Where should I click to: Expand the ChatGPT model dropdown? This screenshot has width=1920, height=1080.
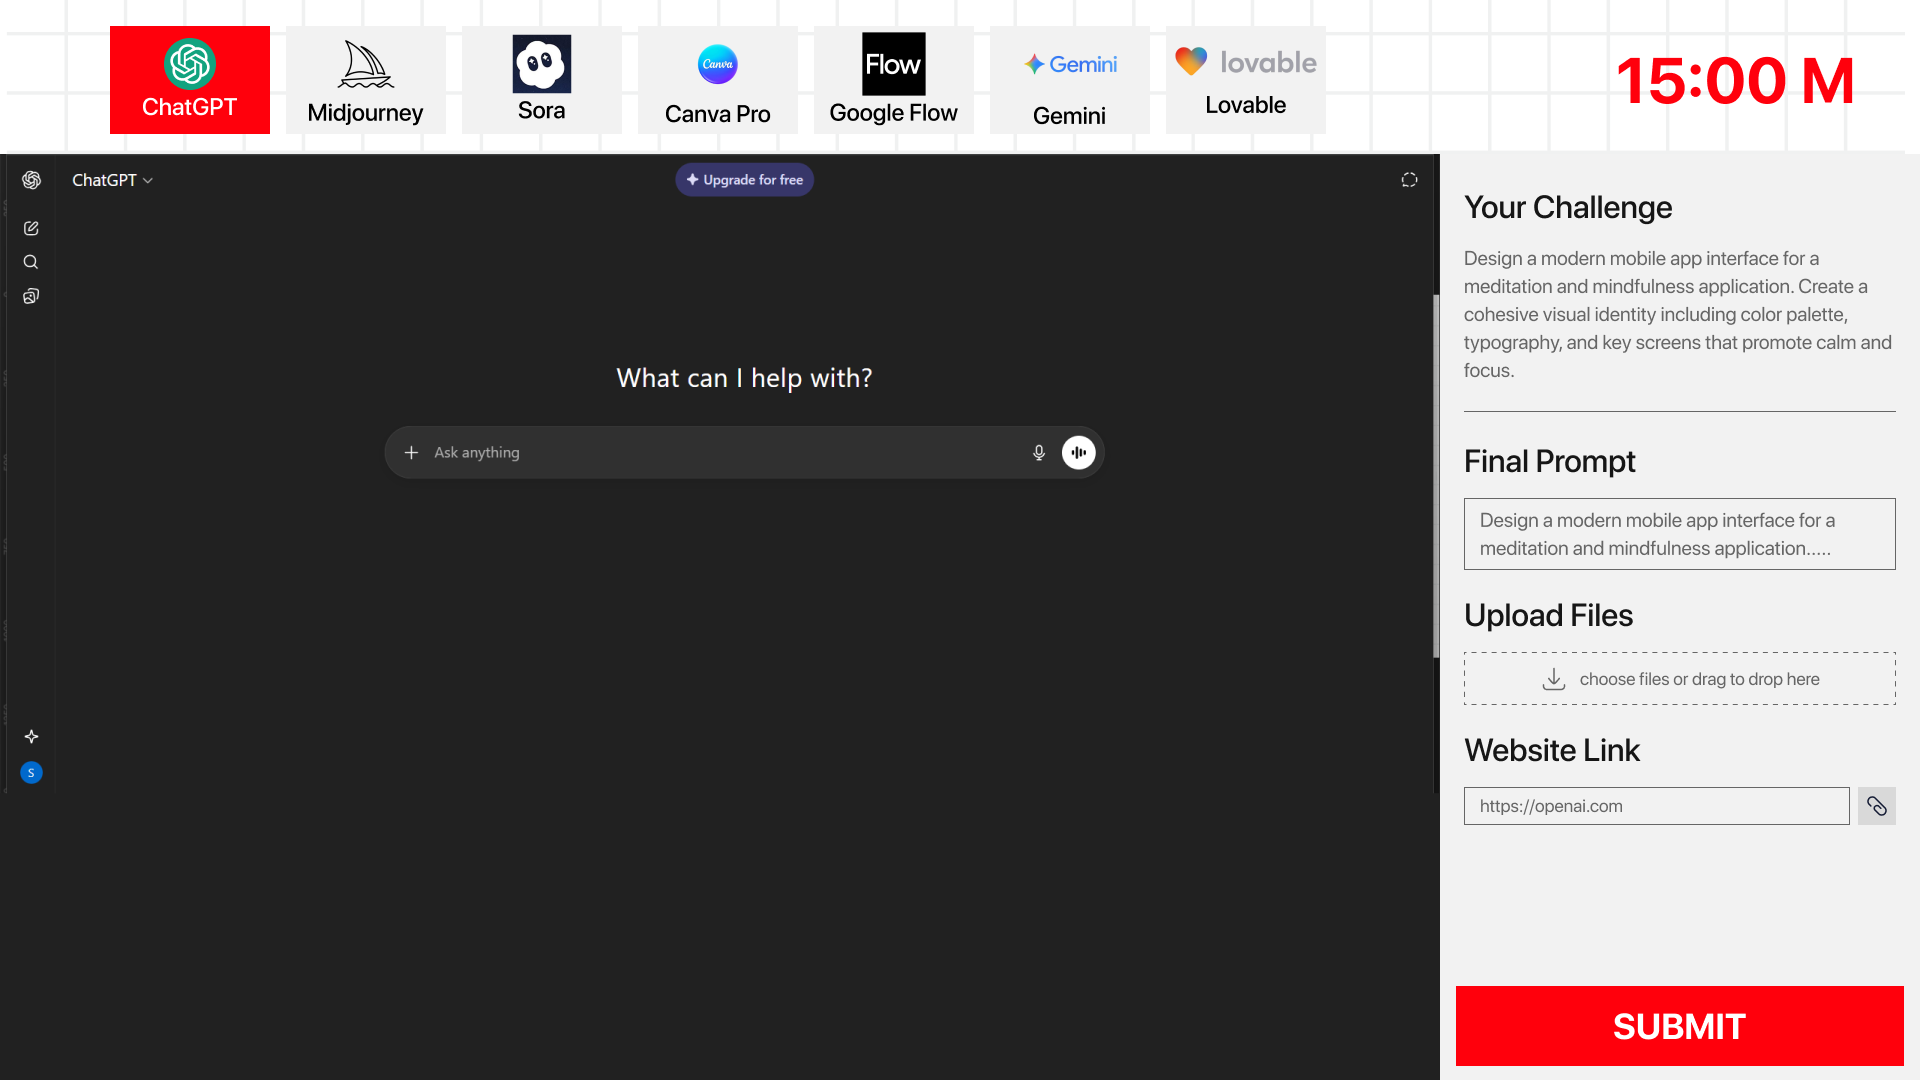tap(112, 180)
